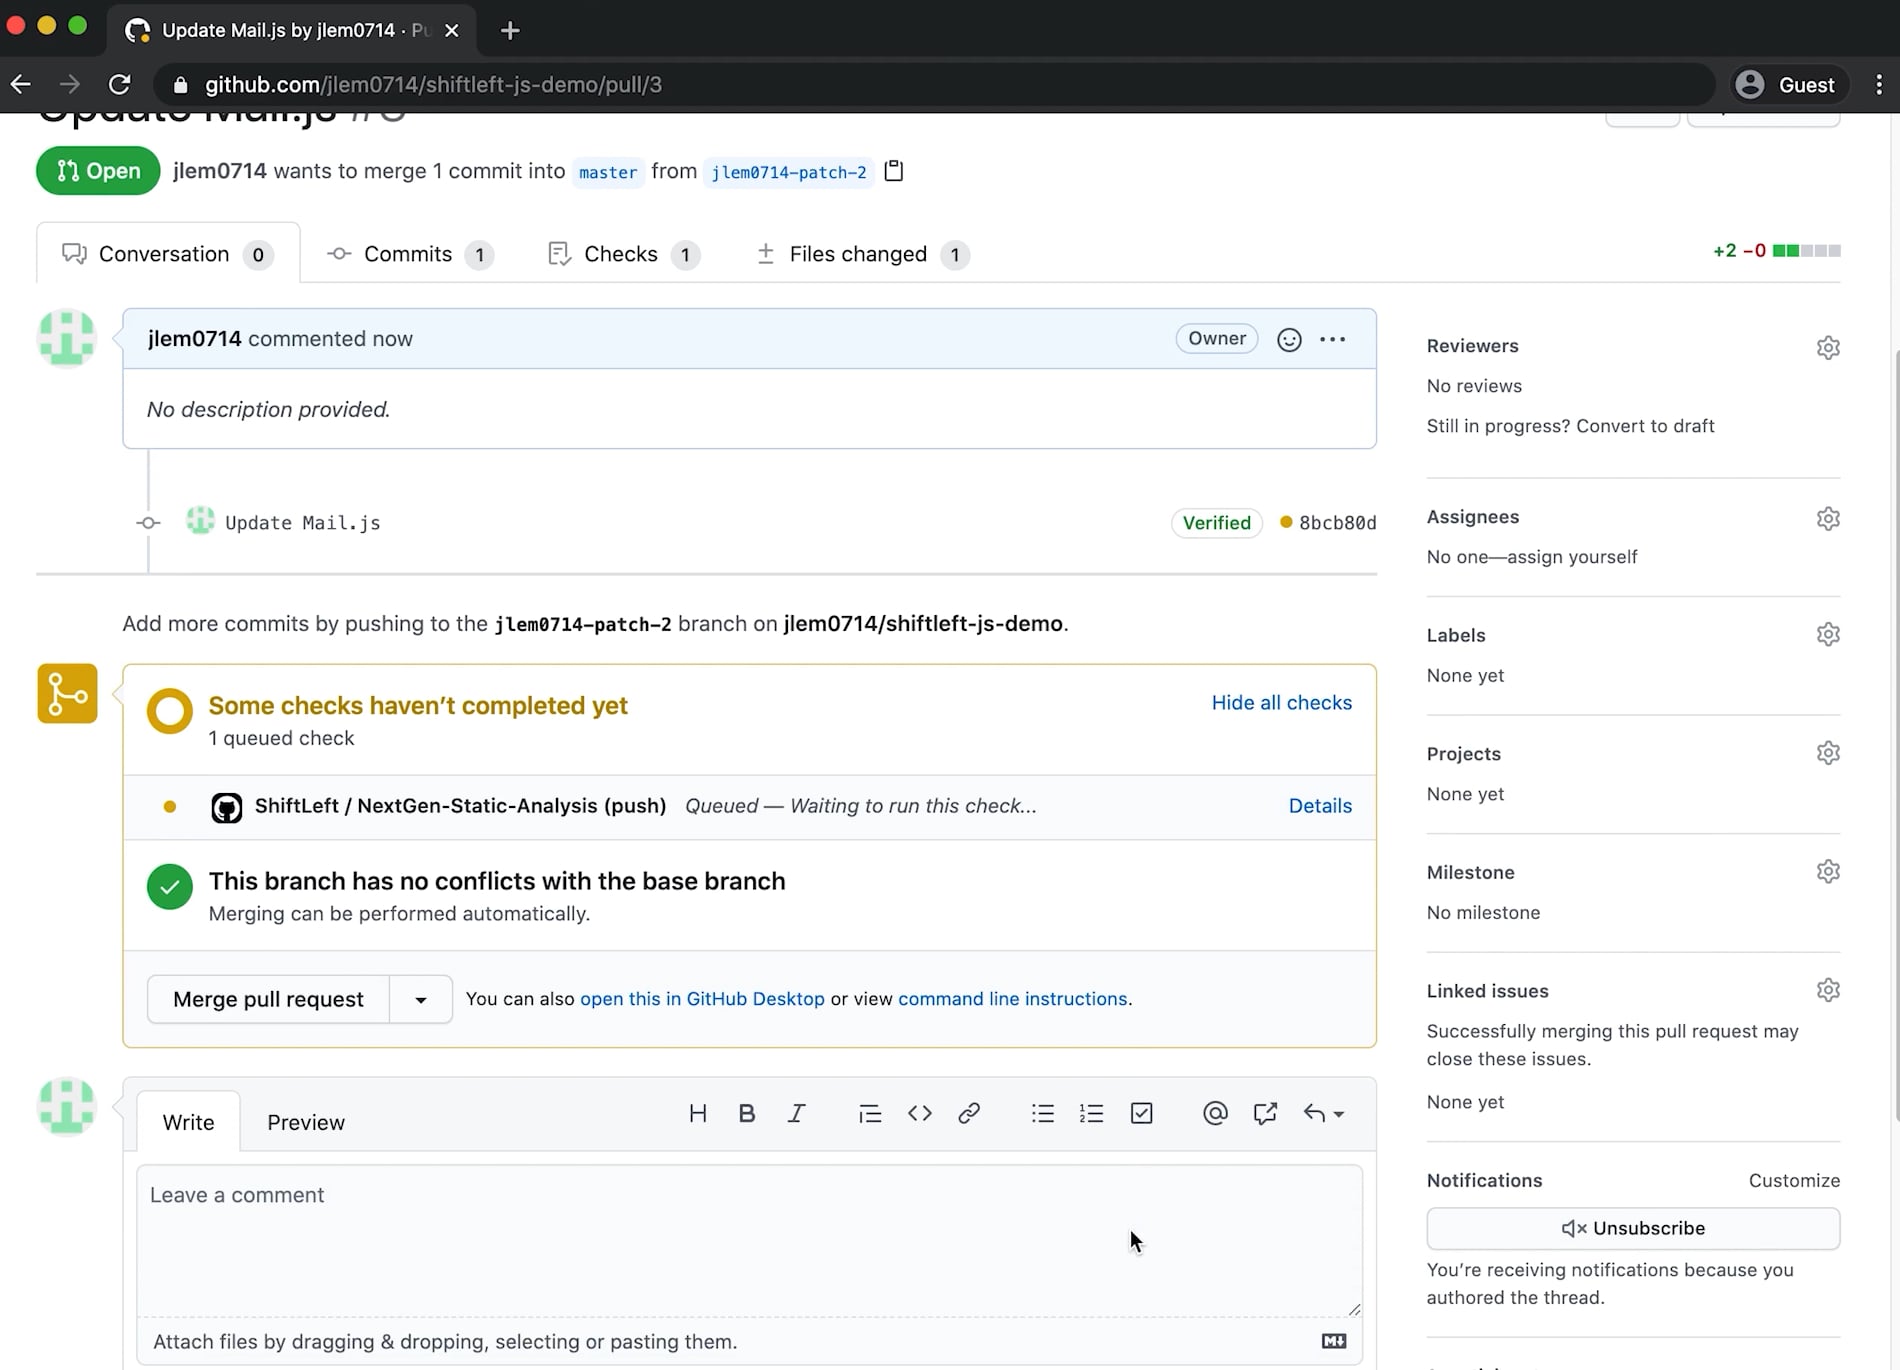The image size is (1900, 1370).
Task: Copy branch name with clipboard icon
Action: tap(894, 171)
